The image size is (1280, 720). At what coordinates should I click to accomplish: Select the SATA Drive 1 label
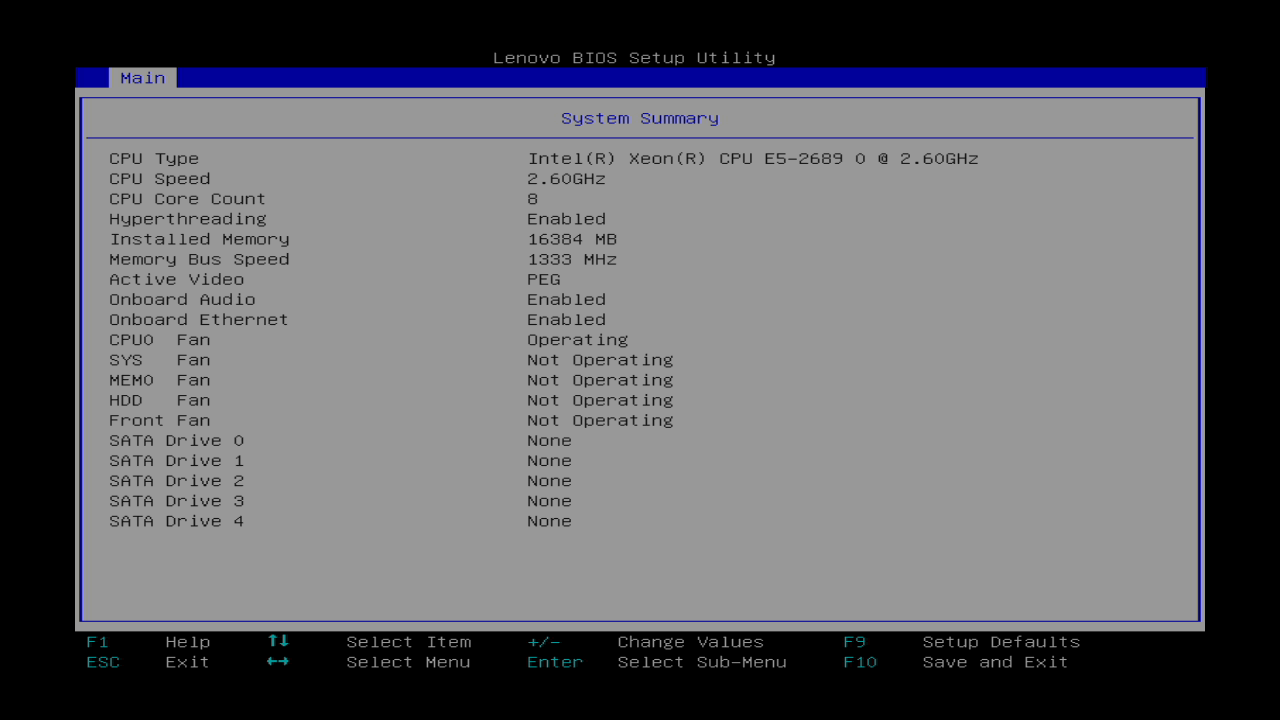click(x=176, y=460)
